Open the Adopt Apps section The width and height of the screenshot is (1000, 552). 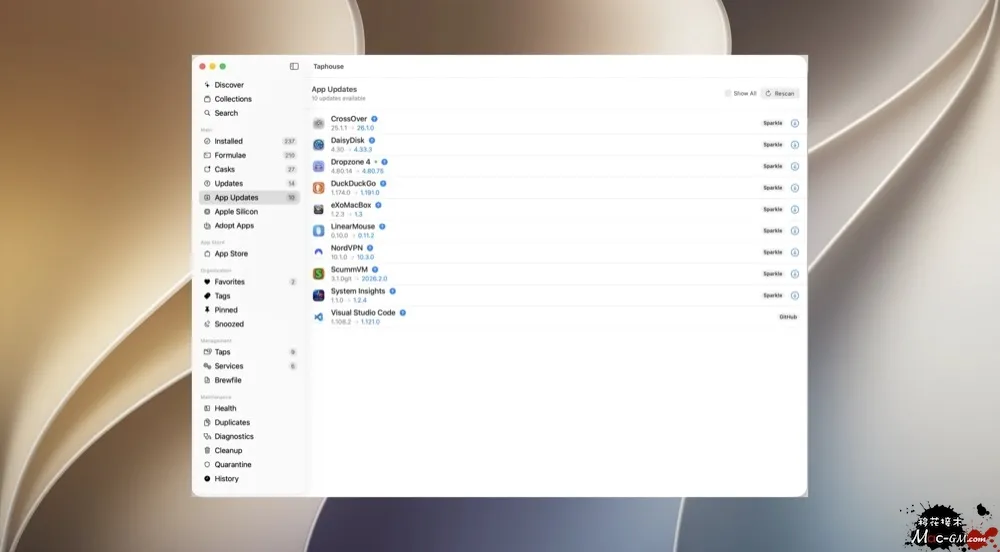(249, 226)
